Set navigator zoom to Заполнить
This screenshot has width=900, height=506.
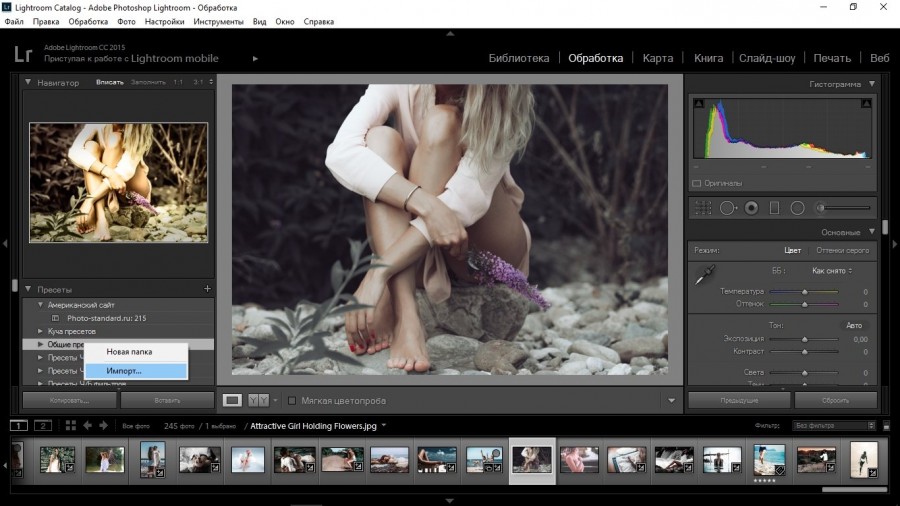(148, 82)
